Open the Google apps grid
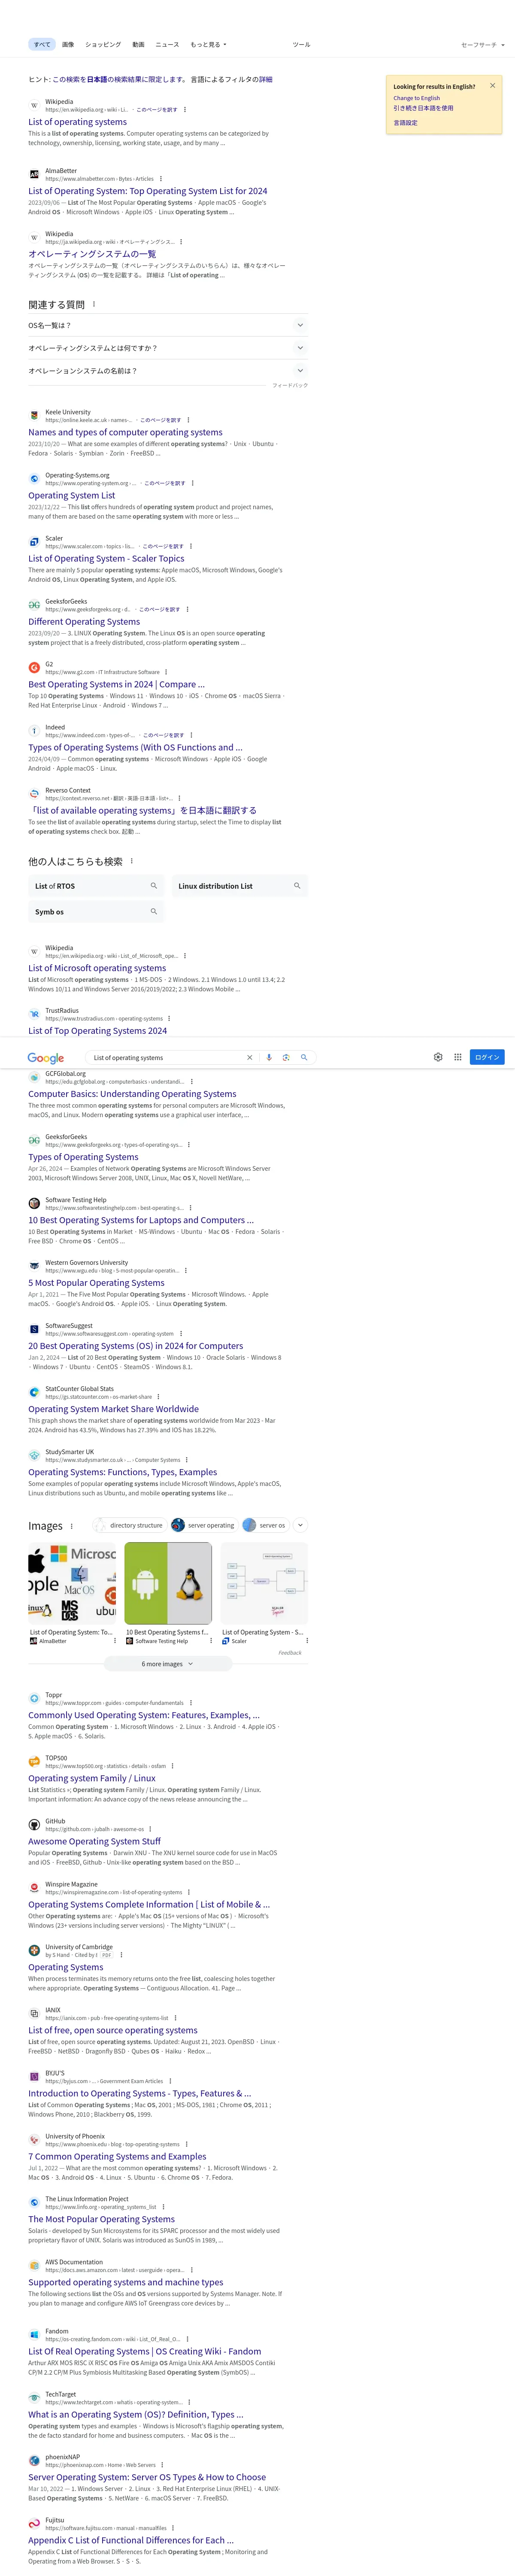The image size is (515, 2576). click(x=458, y=1057)
